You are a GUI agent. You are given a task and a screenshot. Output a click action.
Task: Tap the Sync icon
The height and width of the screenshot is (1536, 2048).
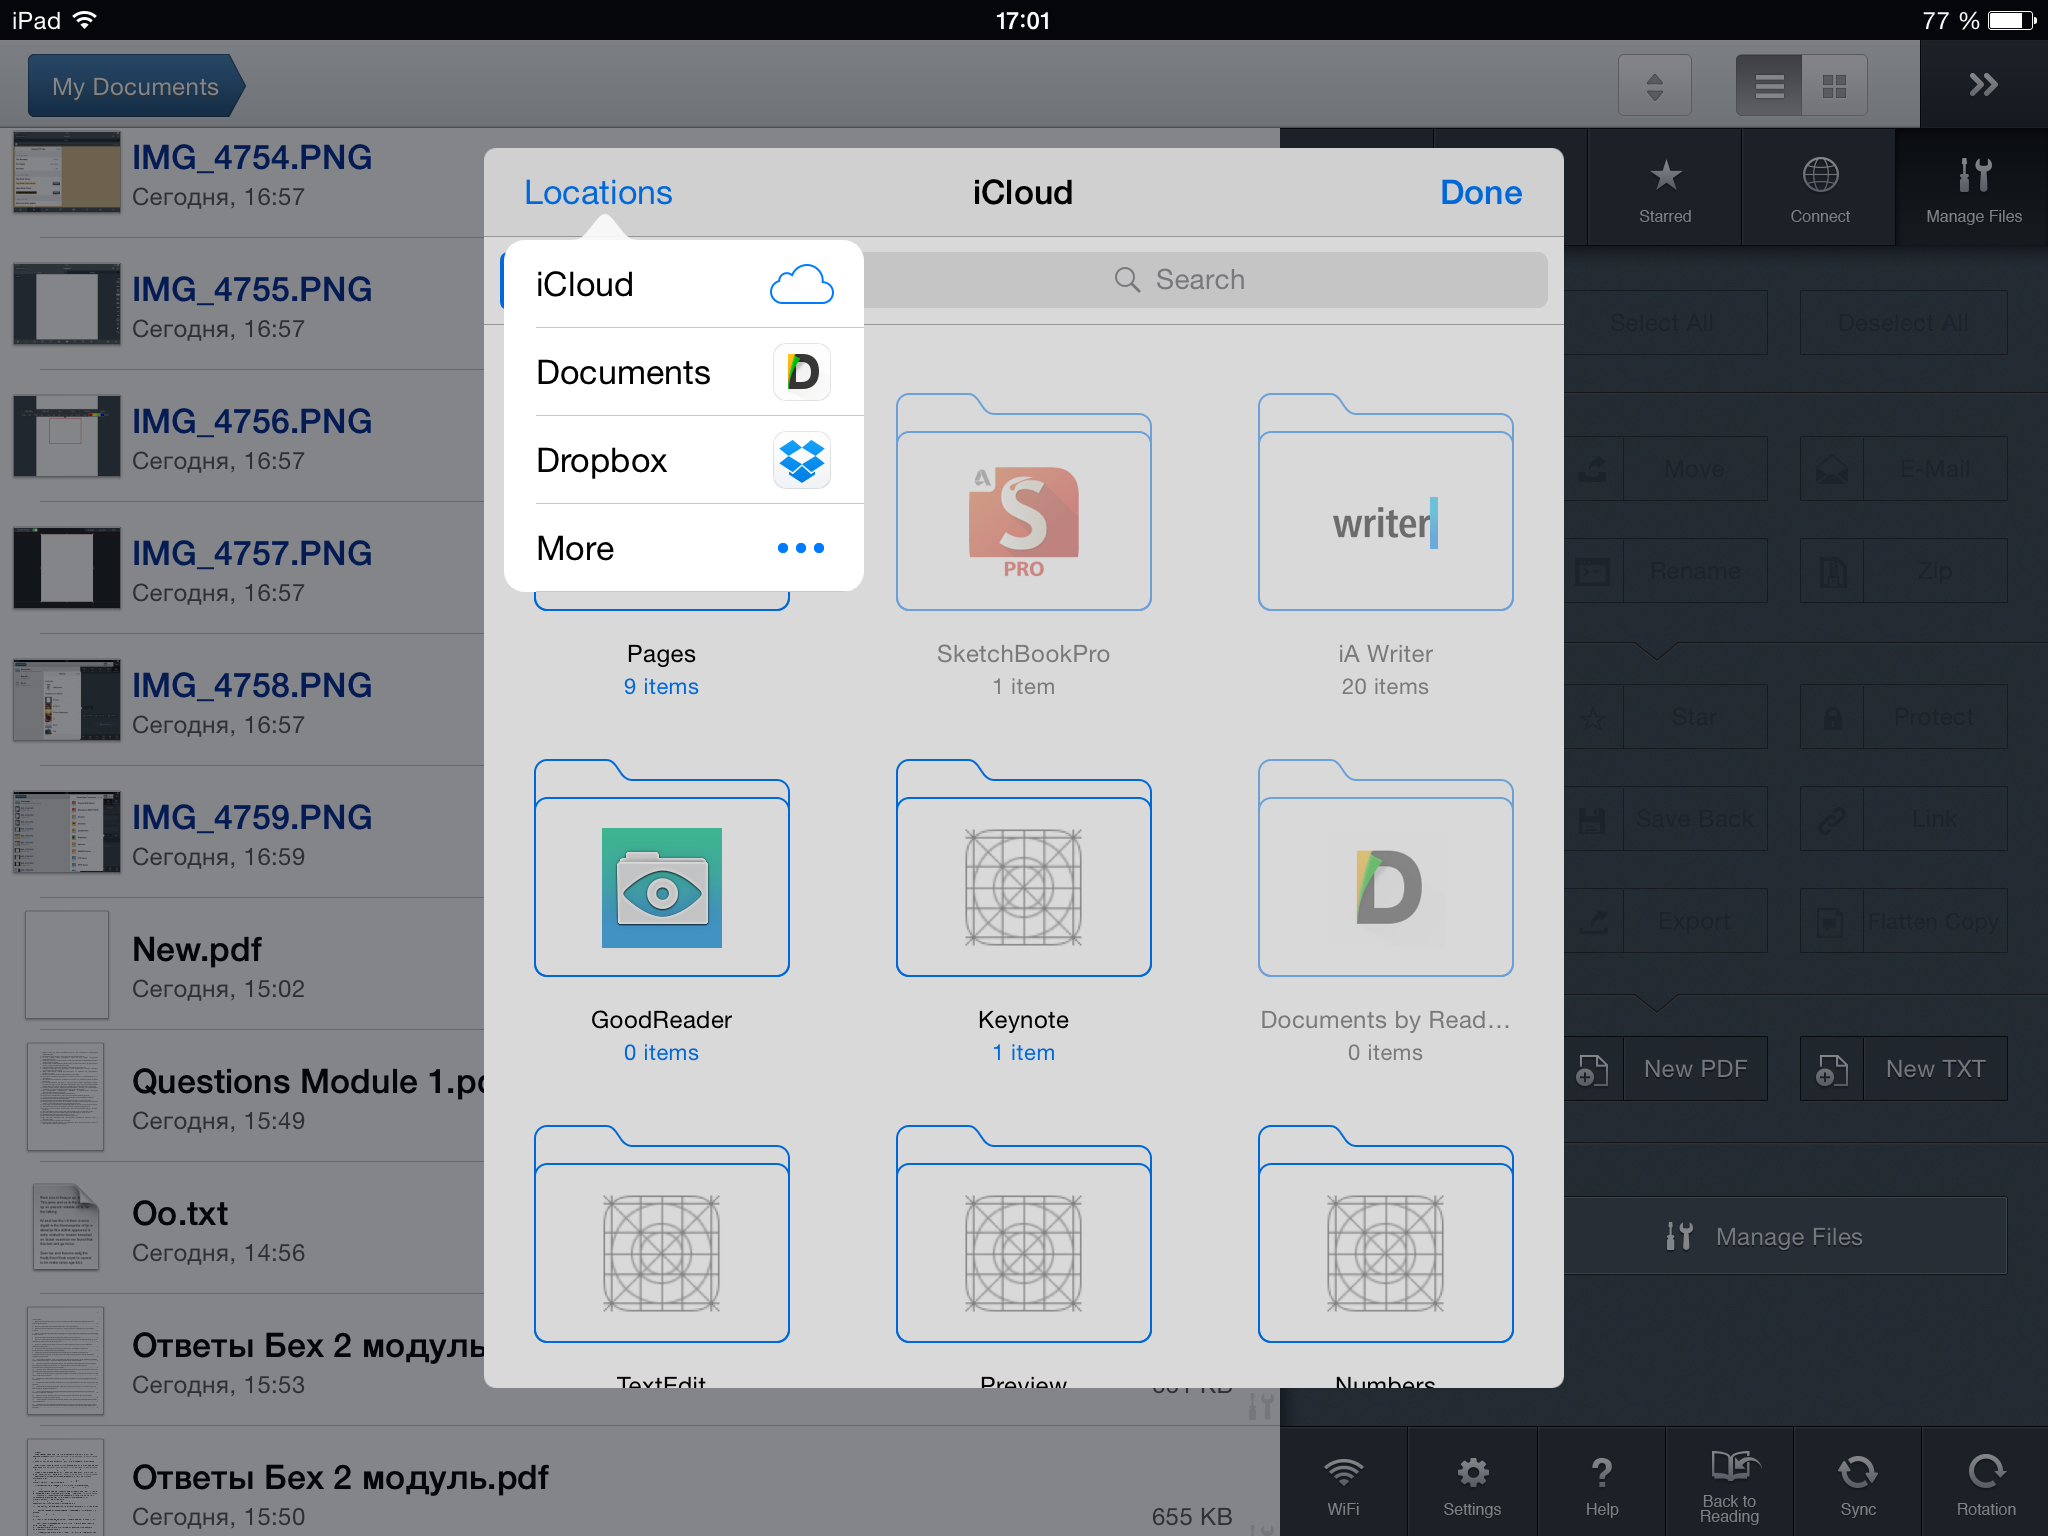(x=1857, y=1484)
